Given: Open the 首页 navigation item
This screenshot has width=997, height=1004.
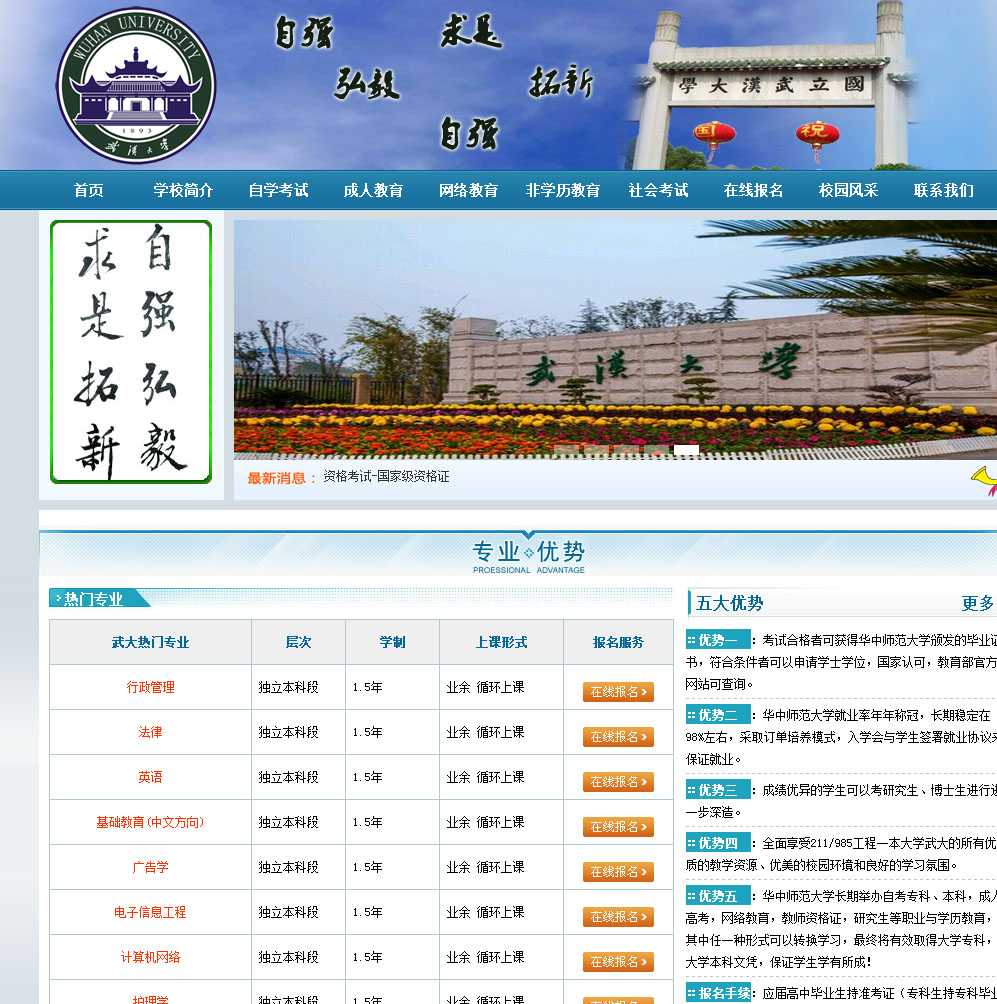Looking at the screenshot, I should coord(88,190).
